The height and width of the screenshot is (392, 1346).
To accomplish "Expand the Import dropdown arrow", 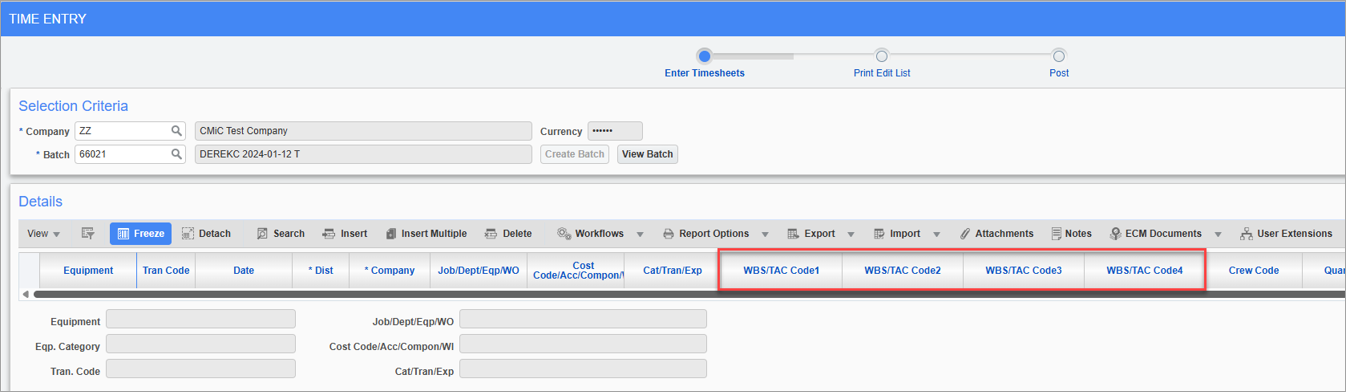I will [x=937, y=235].
